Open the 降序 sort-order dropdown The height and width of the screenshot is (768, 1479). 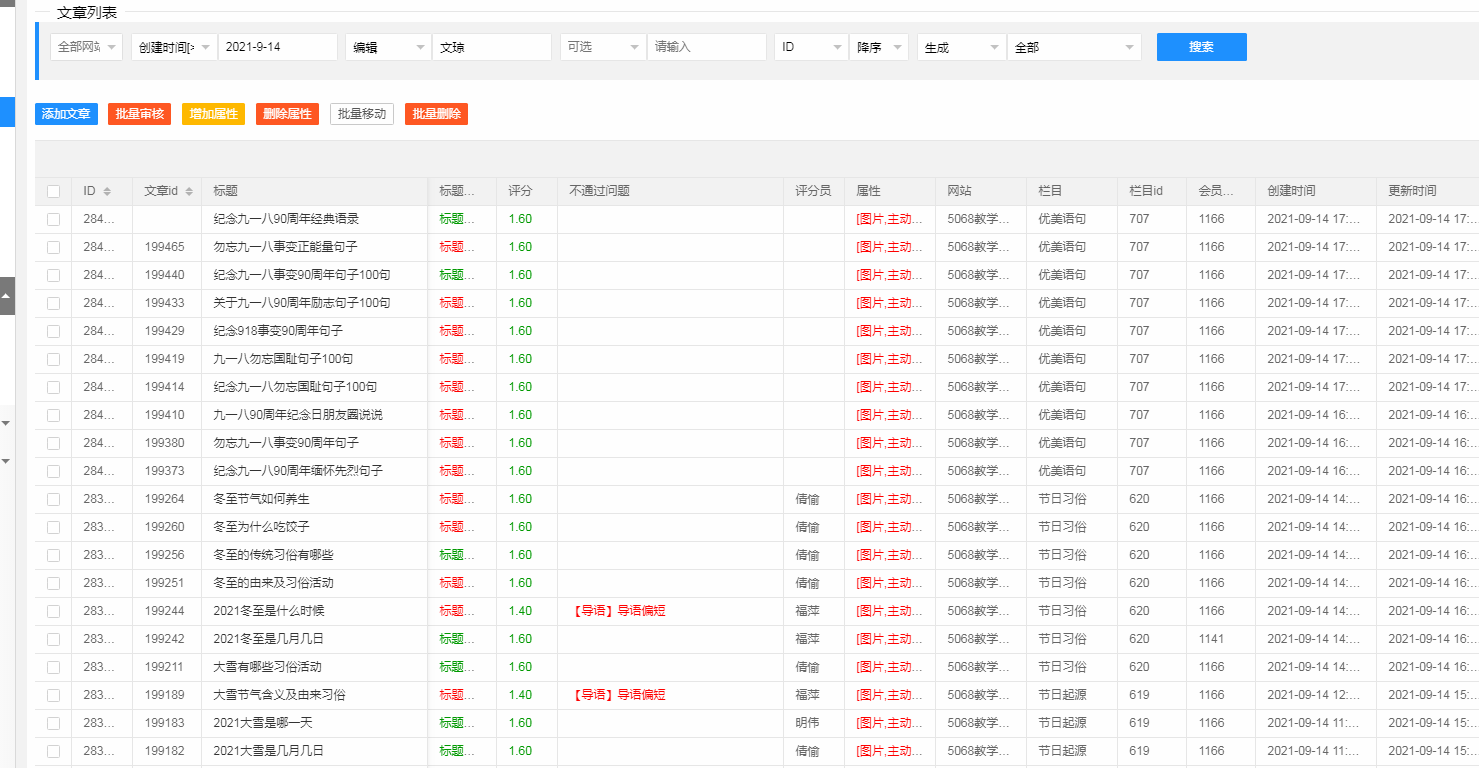(879, 47)
